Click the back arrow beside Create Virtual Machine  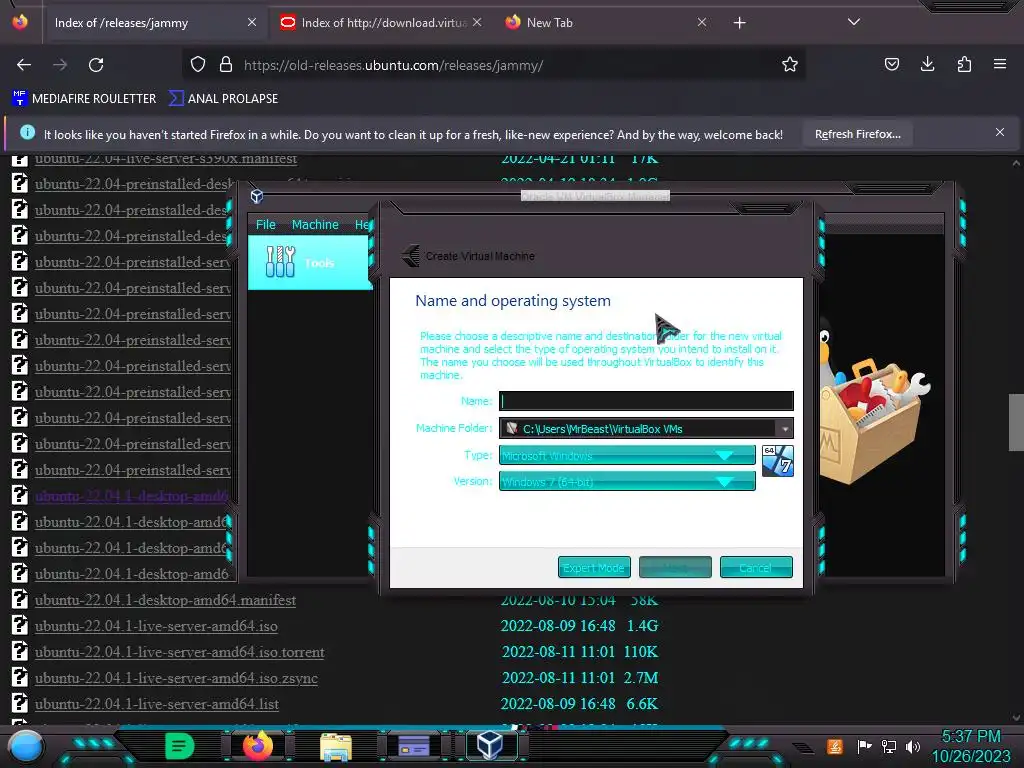tap(411, 255)
